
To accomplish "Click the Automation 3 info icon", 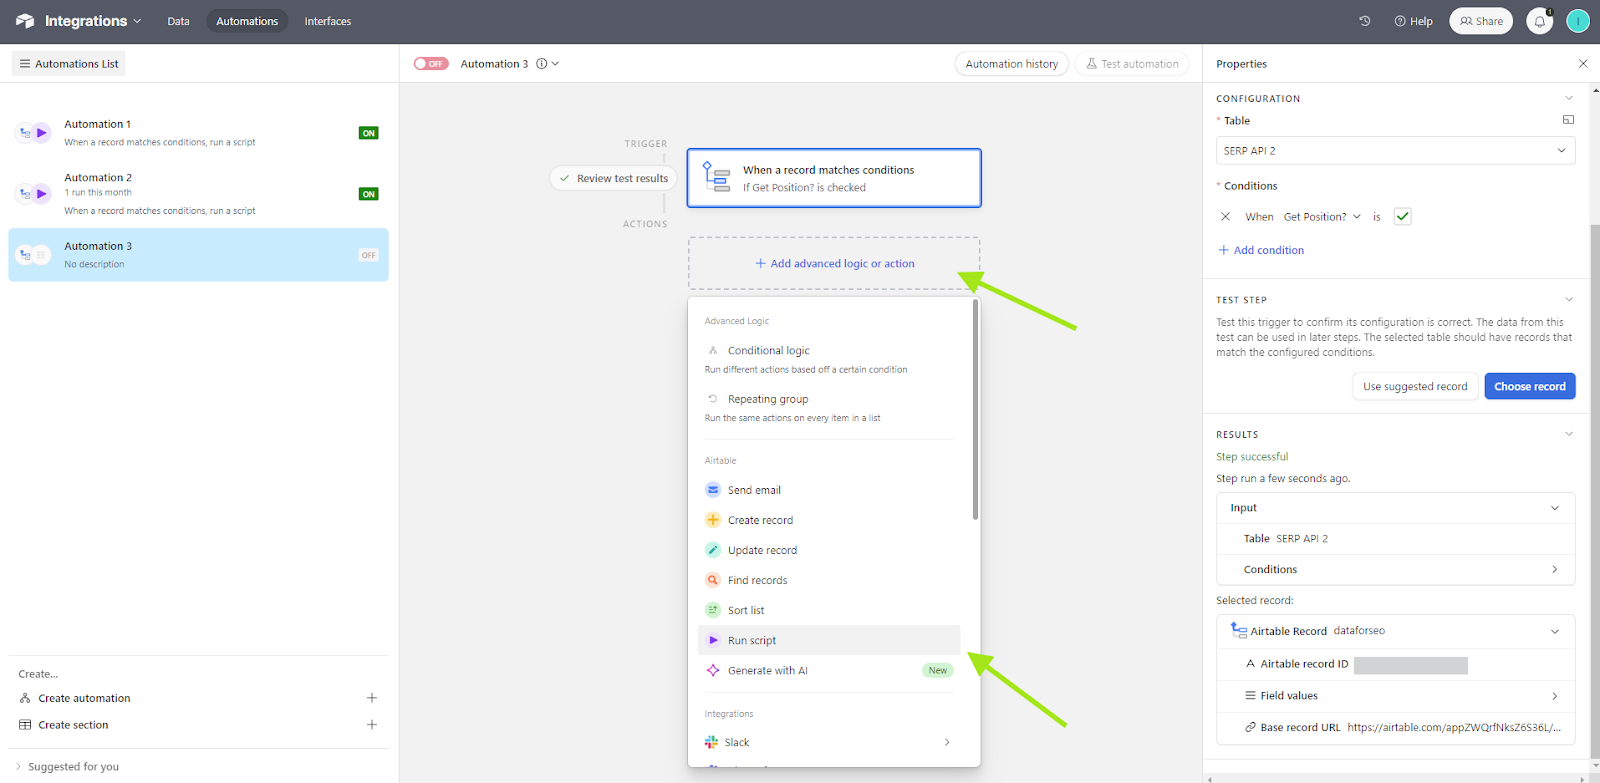I will 542,64.
